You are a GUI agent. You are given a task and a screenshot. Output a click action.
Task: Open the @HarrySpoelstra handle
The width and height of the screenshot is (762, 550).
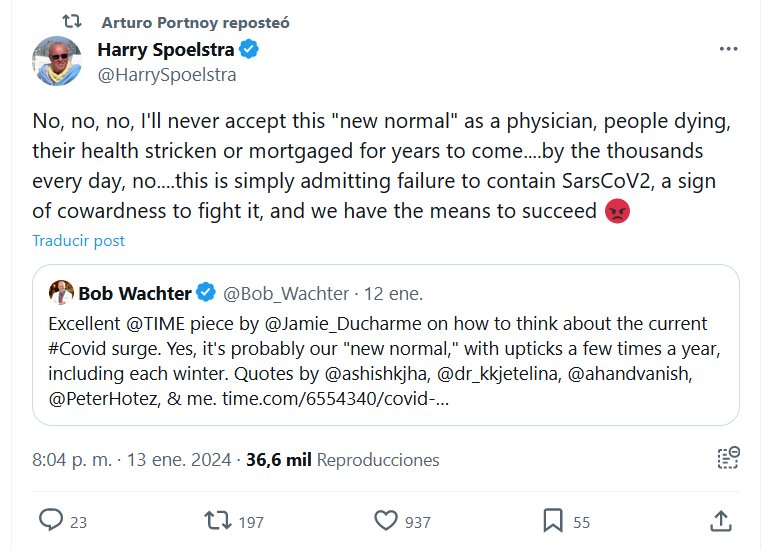click(166, 74)
